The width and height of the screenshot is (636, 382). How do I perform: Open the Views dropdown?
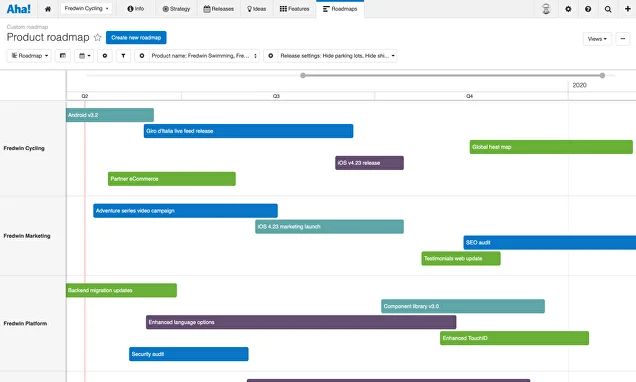coord(597,39)
